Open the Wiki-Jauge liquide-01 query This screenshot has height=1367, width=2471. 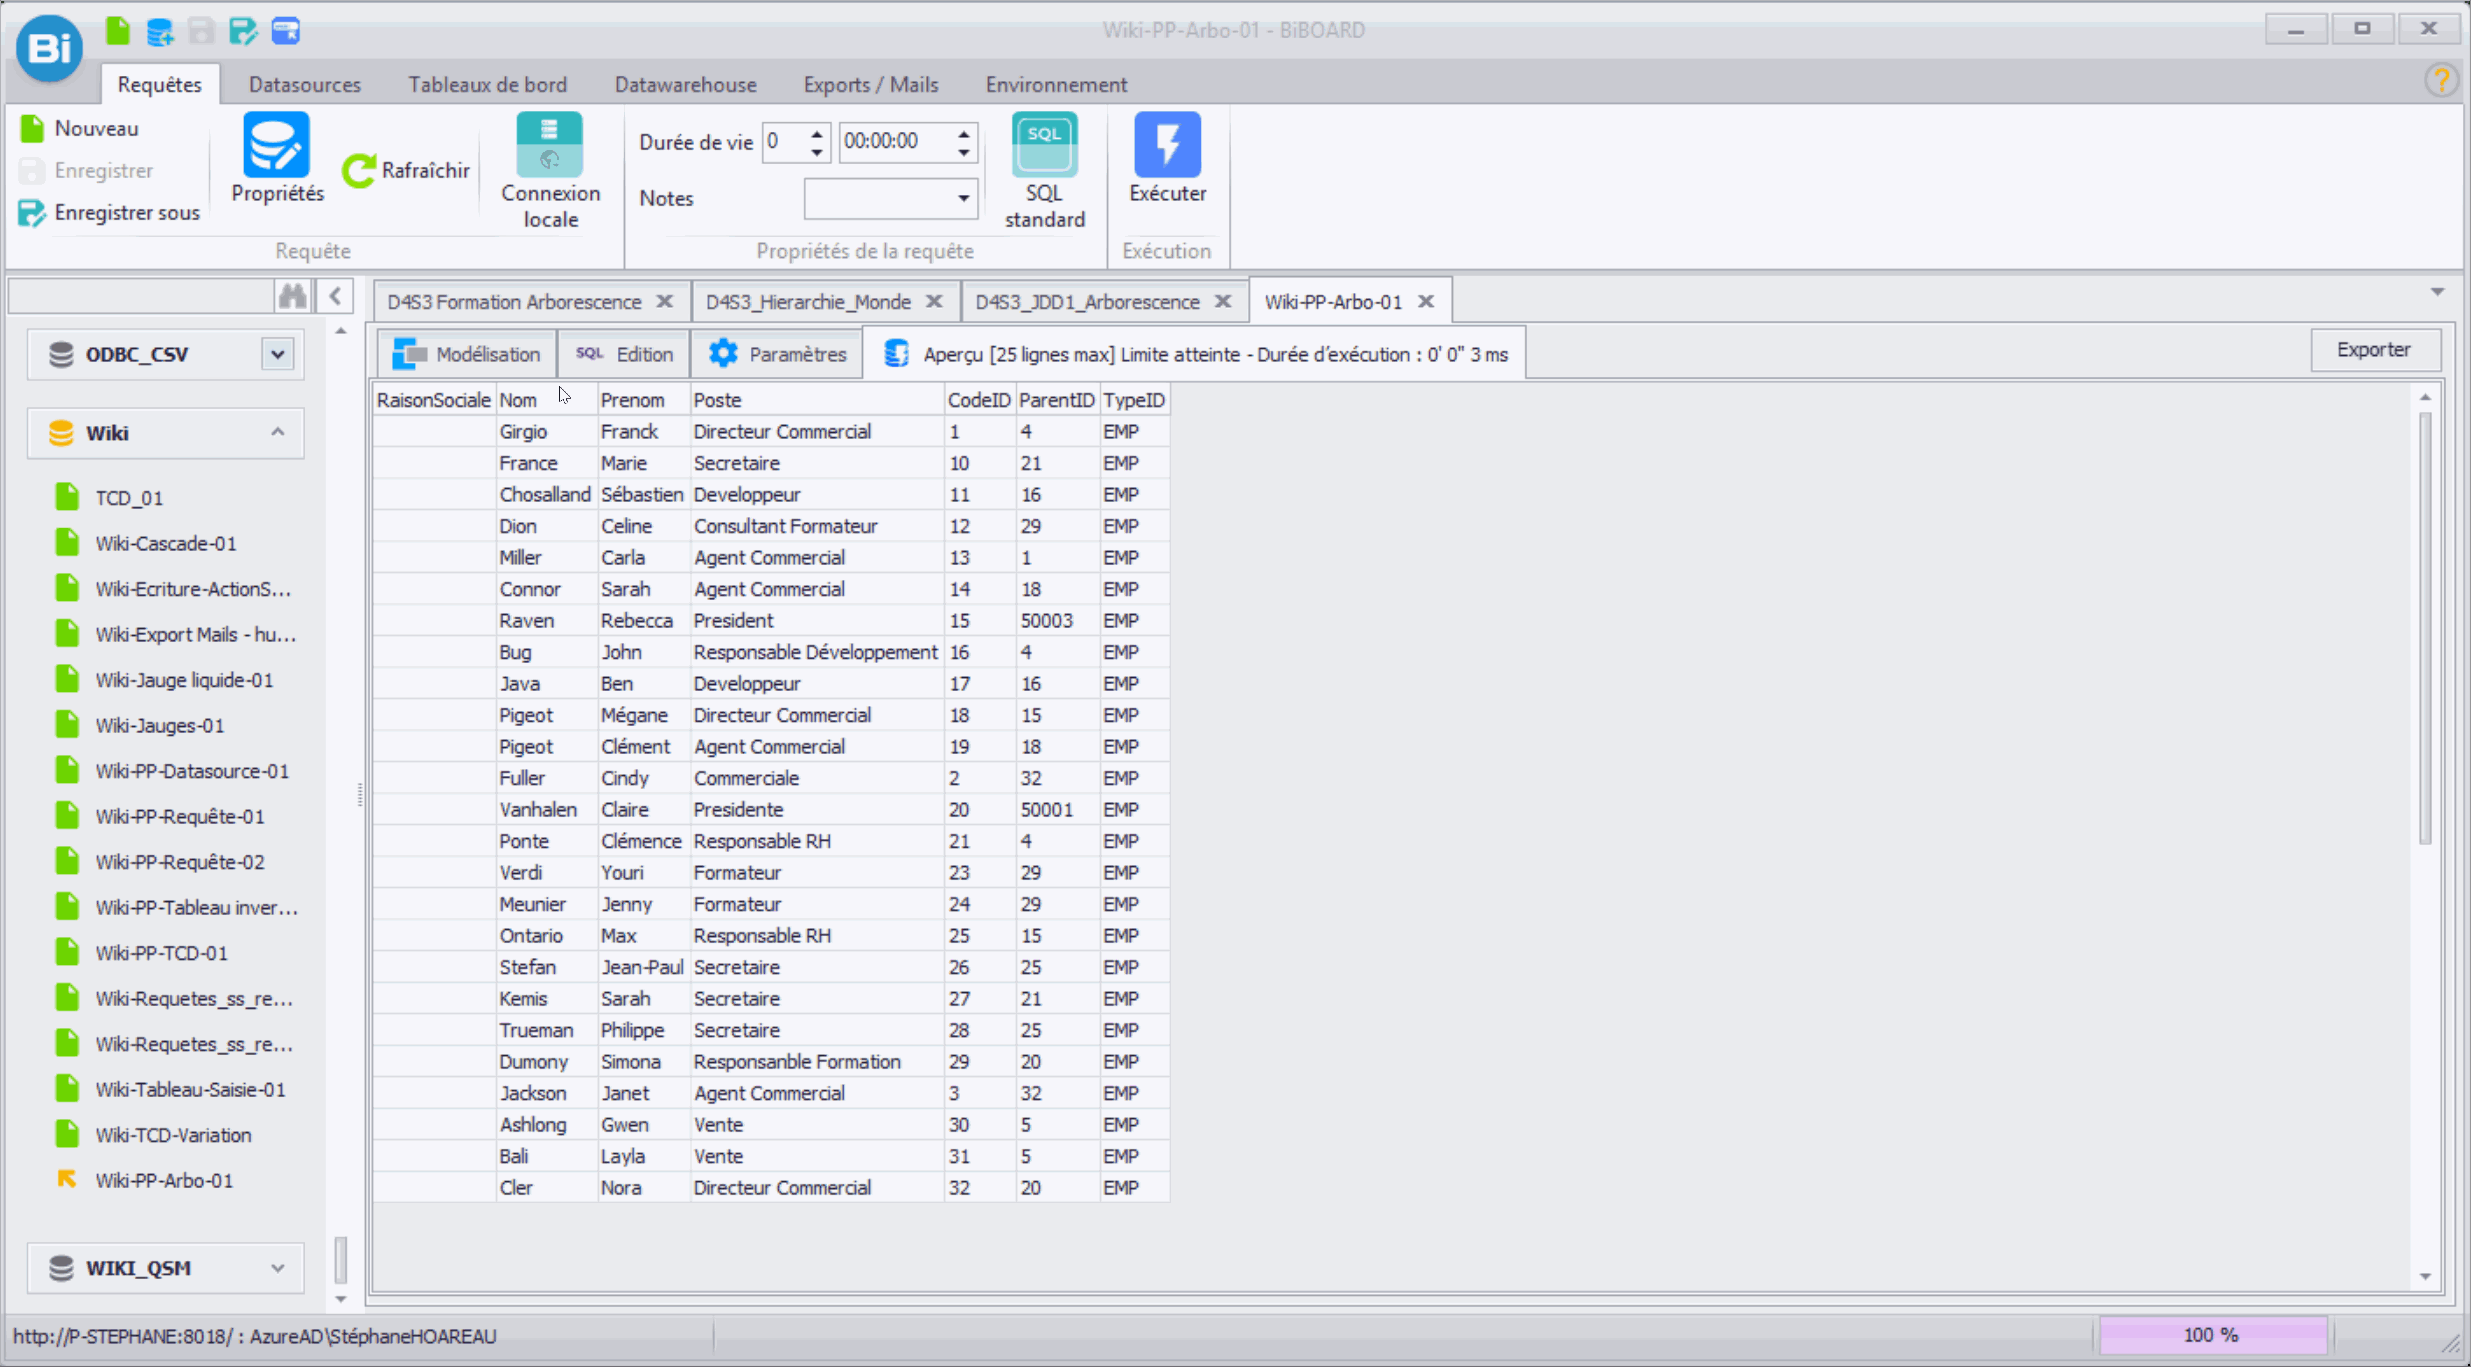185,680
